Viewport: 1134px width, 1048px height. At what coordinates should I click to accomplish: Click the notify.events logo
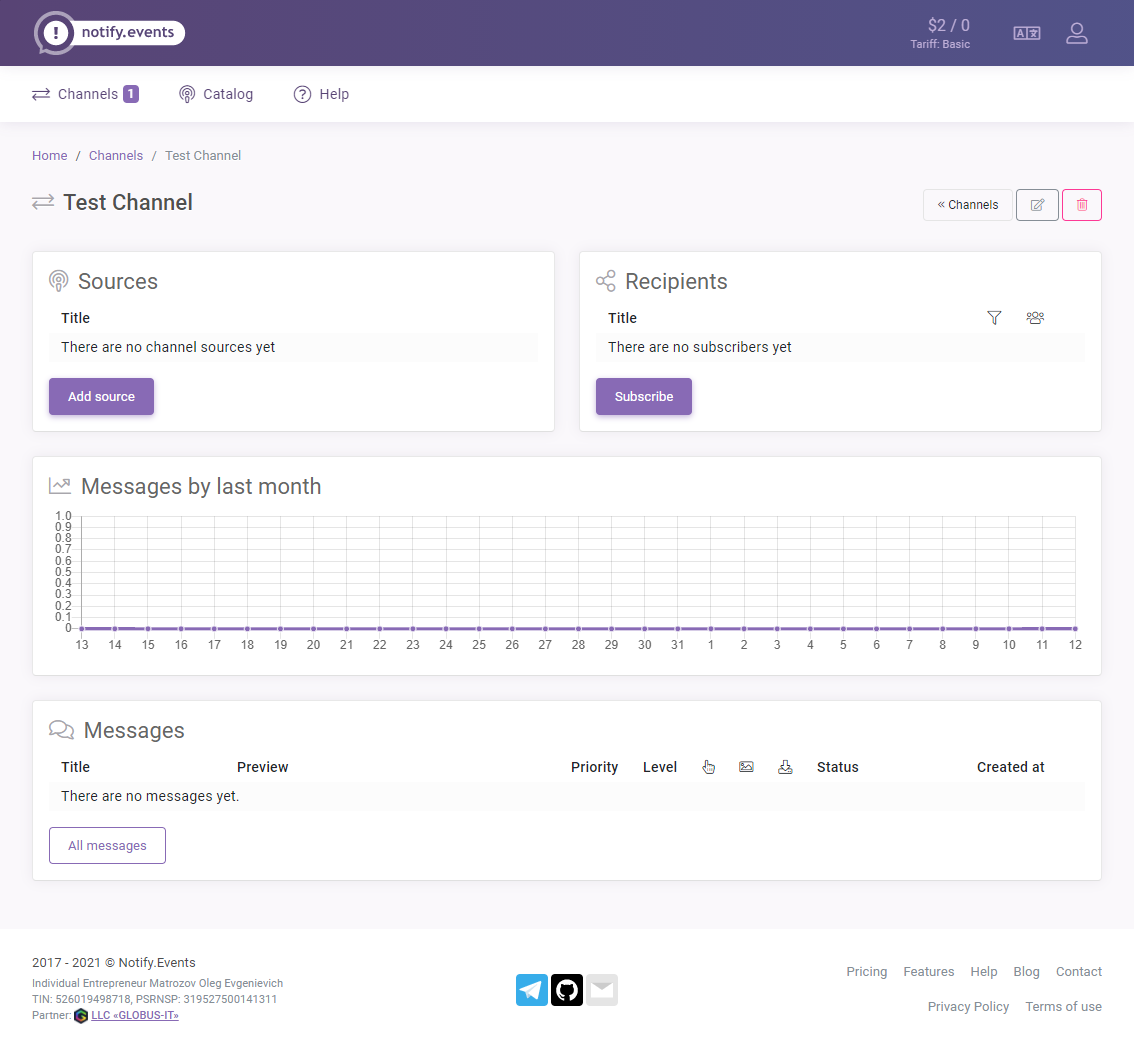110,33
